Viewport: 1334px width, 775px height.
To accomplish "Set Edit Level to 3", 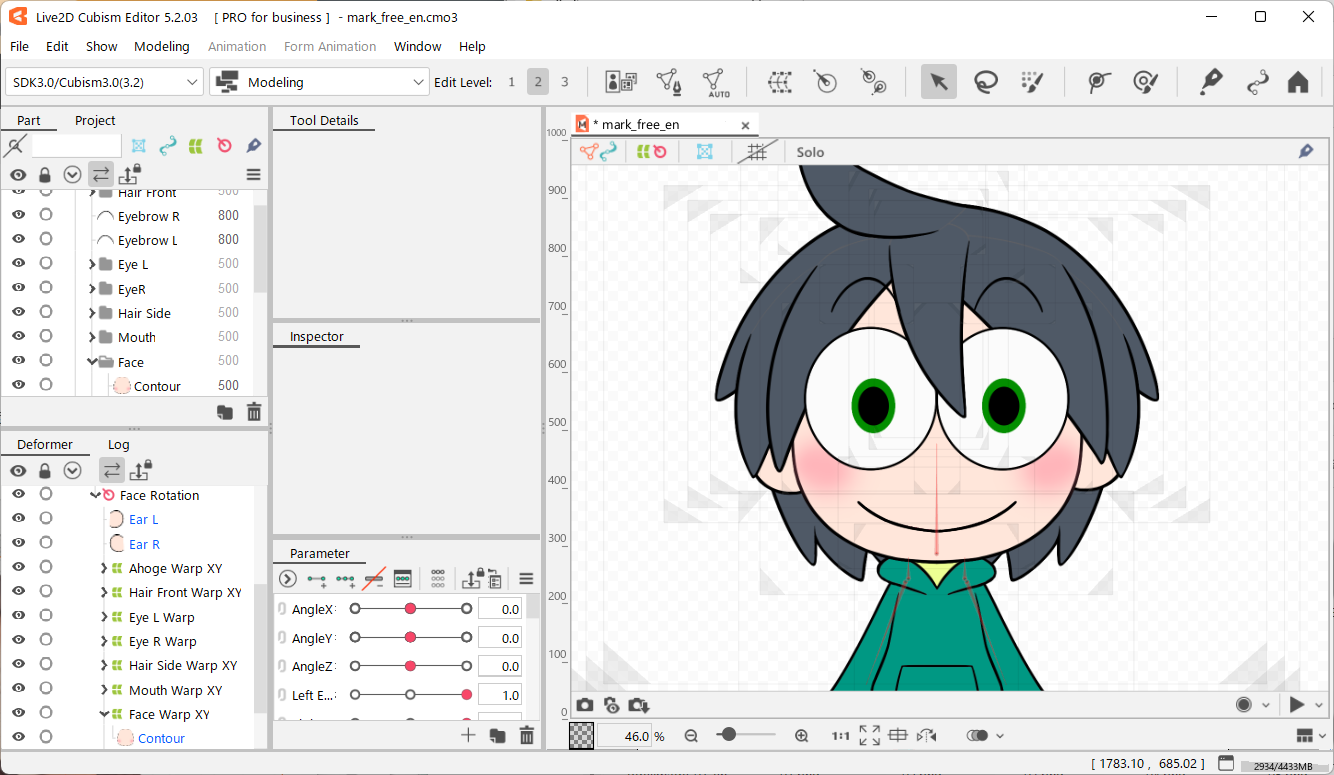I will 564,82.
